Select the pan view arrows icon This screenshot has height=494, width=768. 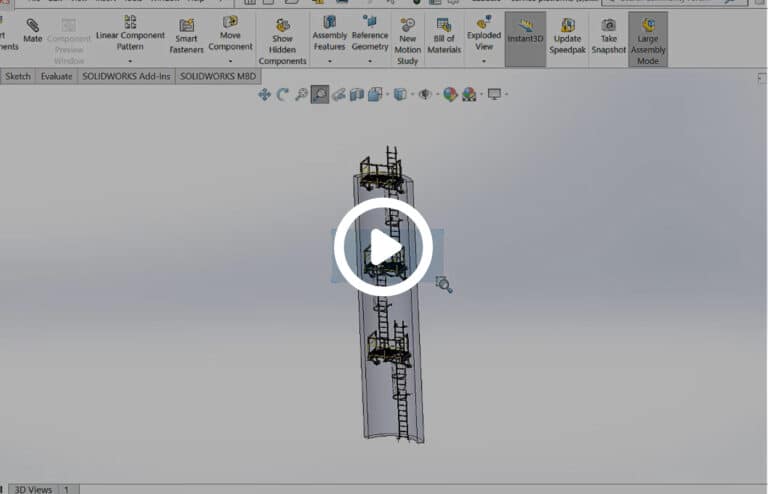(x=264, y=94)
